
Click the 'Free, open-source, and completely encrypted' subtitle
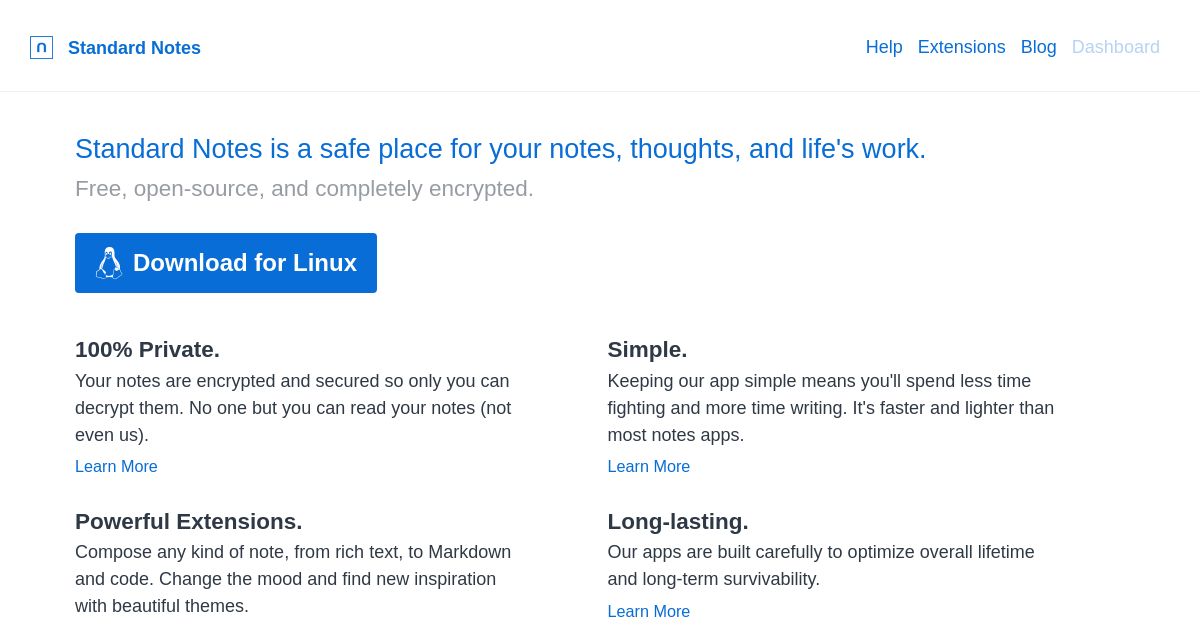(x=304, y=189)
